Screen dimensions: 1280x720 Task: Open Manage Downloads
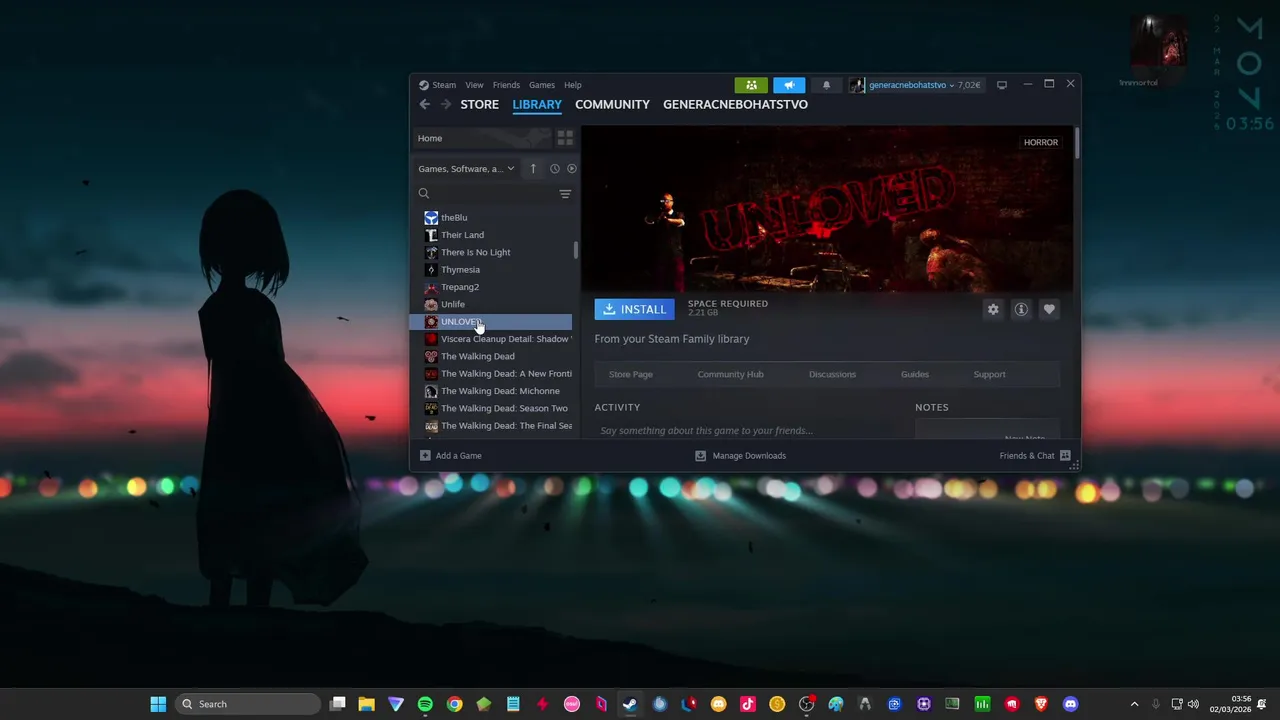pos(741,456)
